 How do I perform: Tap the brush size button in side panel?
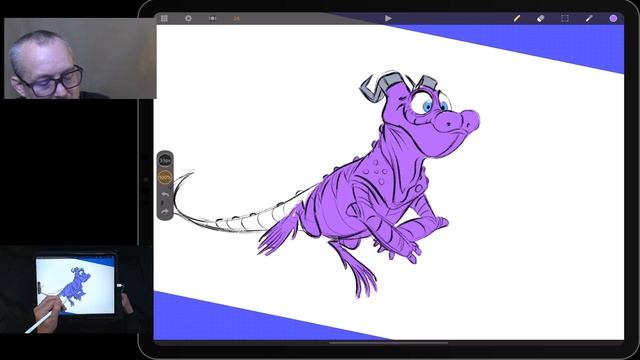coord(165,161)
